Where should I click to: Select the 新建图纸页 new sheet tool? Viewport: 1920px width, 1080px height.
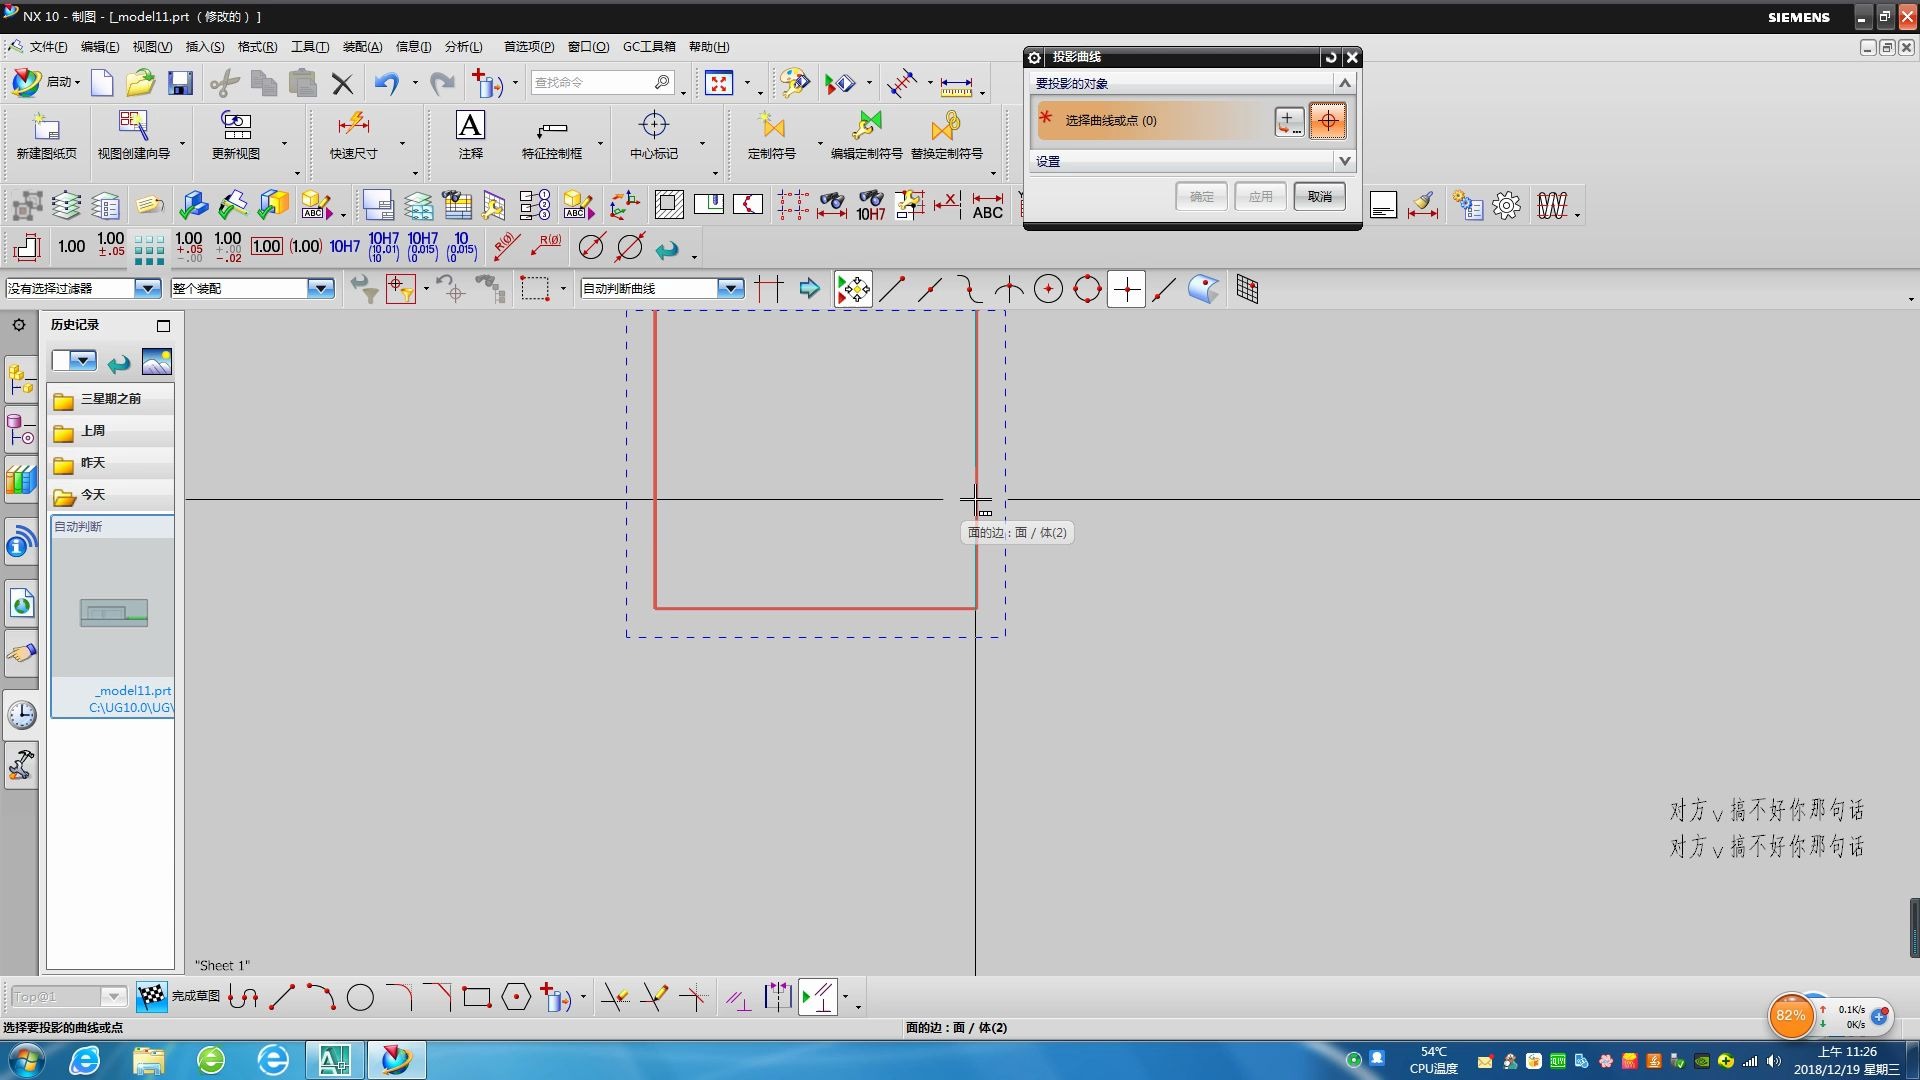pyautogui.click(x=46, y=135)
